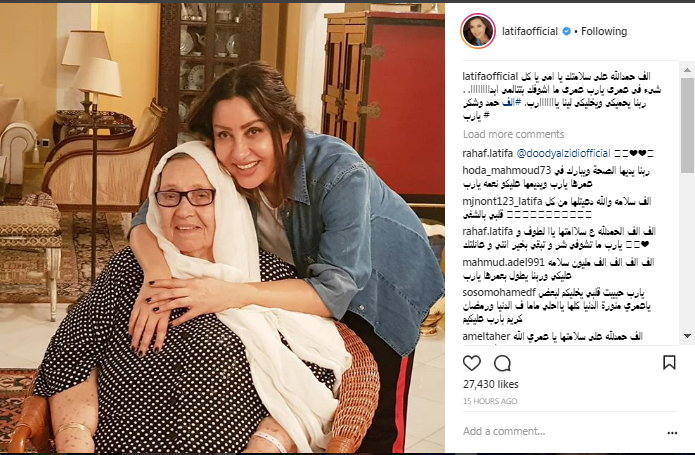Image resolution: width=695 pixels, height=455 pixels.
Task: Like the post with the heart icon
Action: click(472, 363)
